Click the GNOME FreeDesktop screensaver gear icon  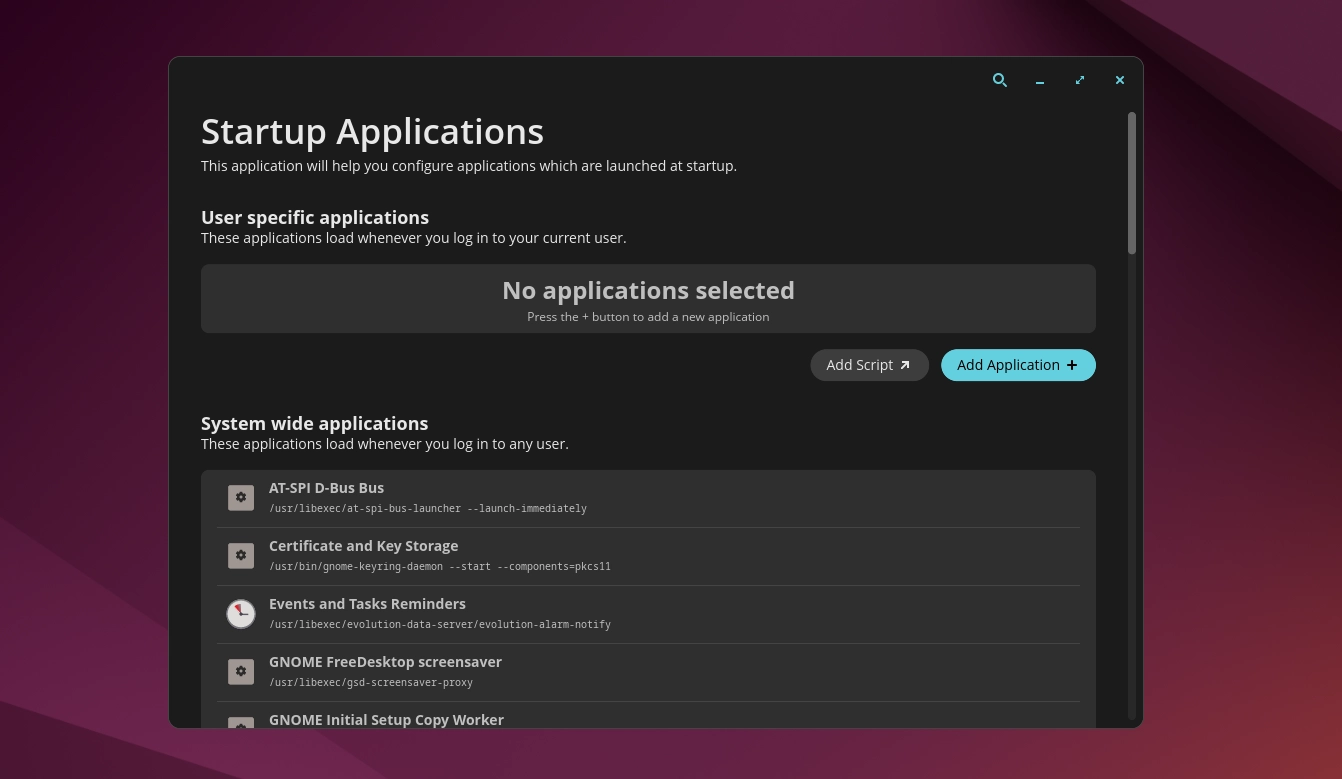click(241, 671)
